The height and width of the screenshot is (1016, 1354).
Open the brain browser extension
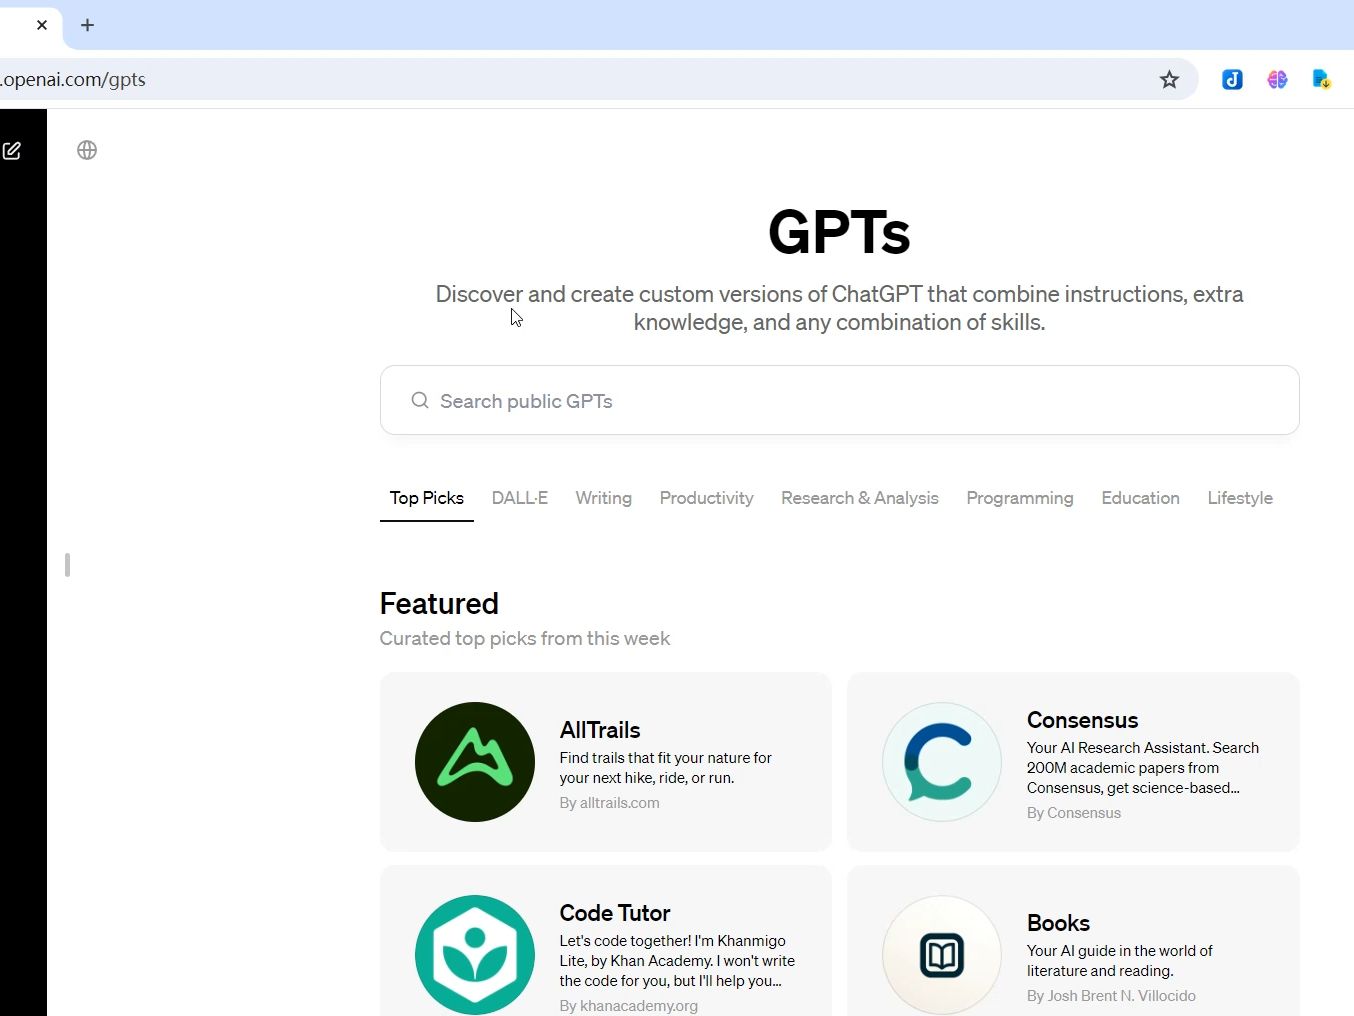tap(1277, 80)
